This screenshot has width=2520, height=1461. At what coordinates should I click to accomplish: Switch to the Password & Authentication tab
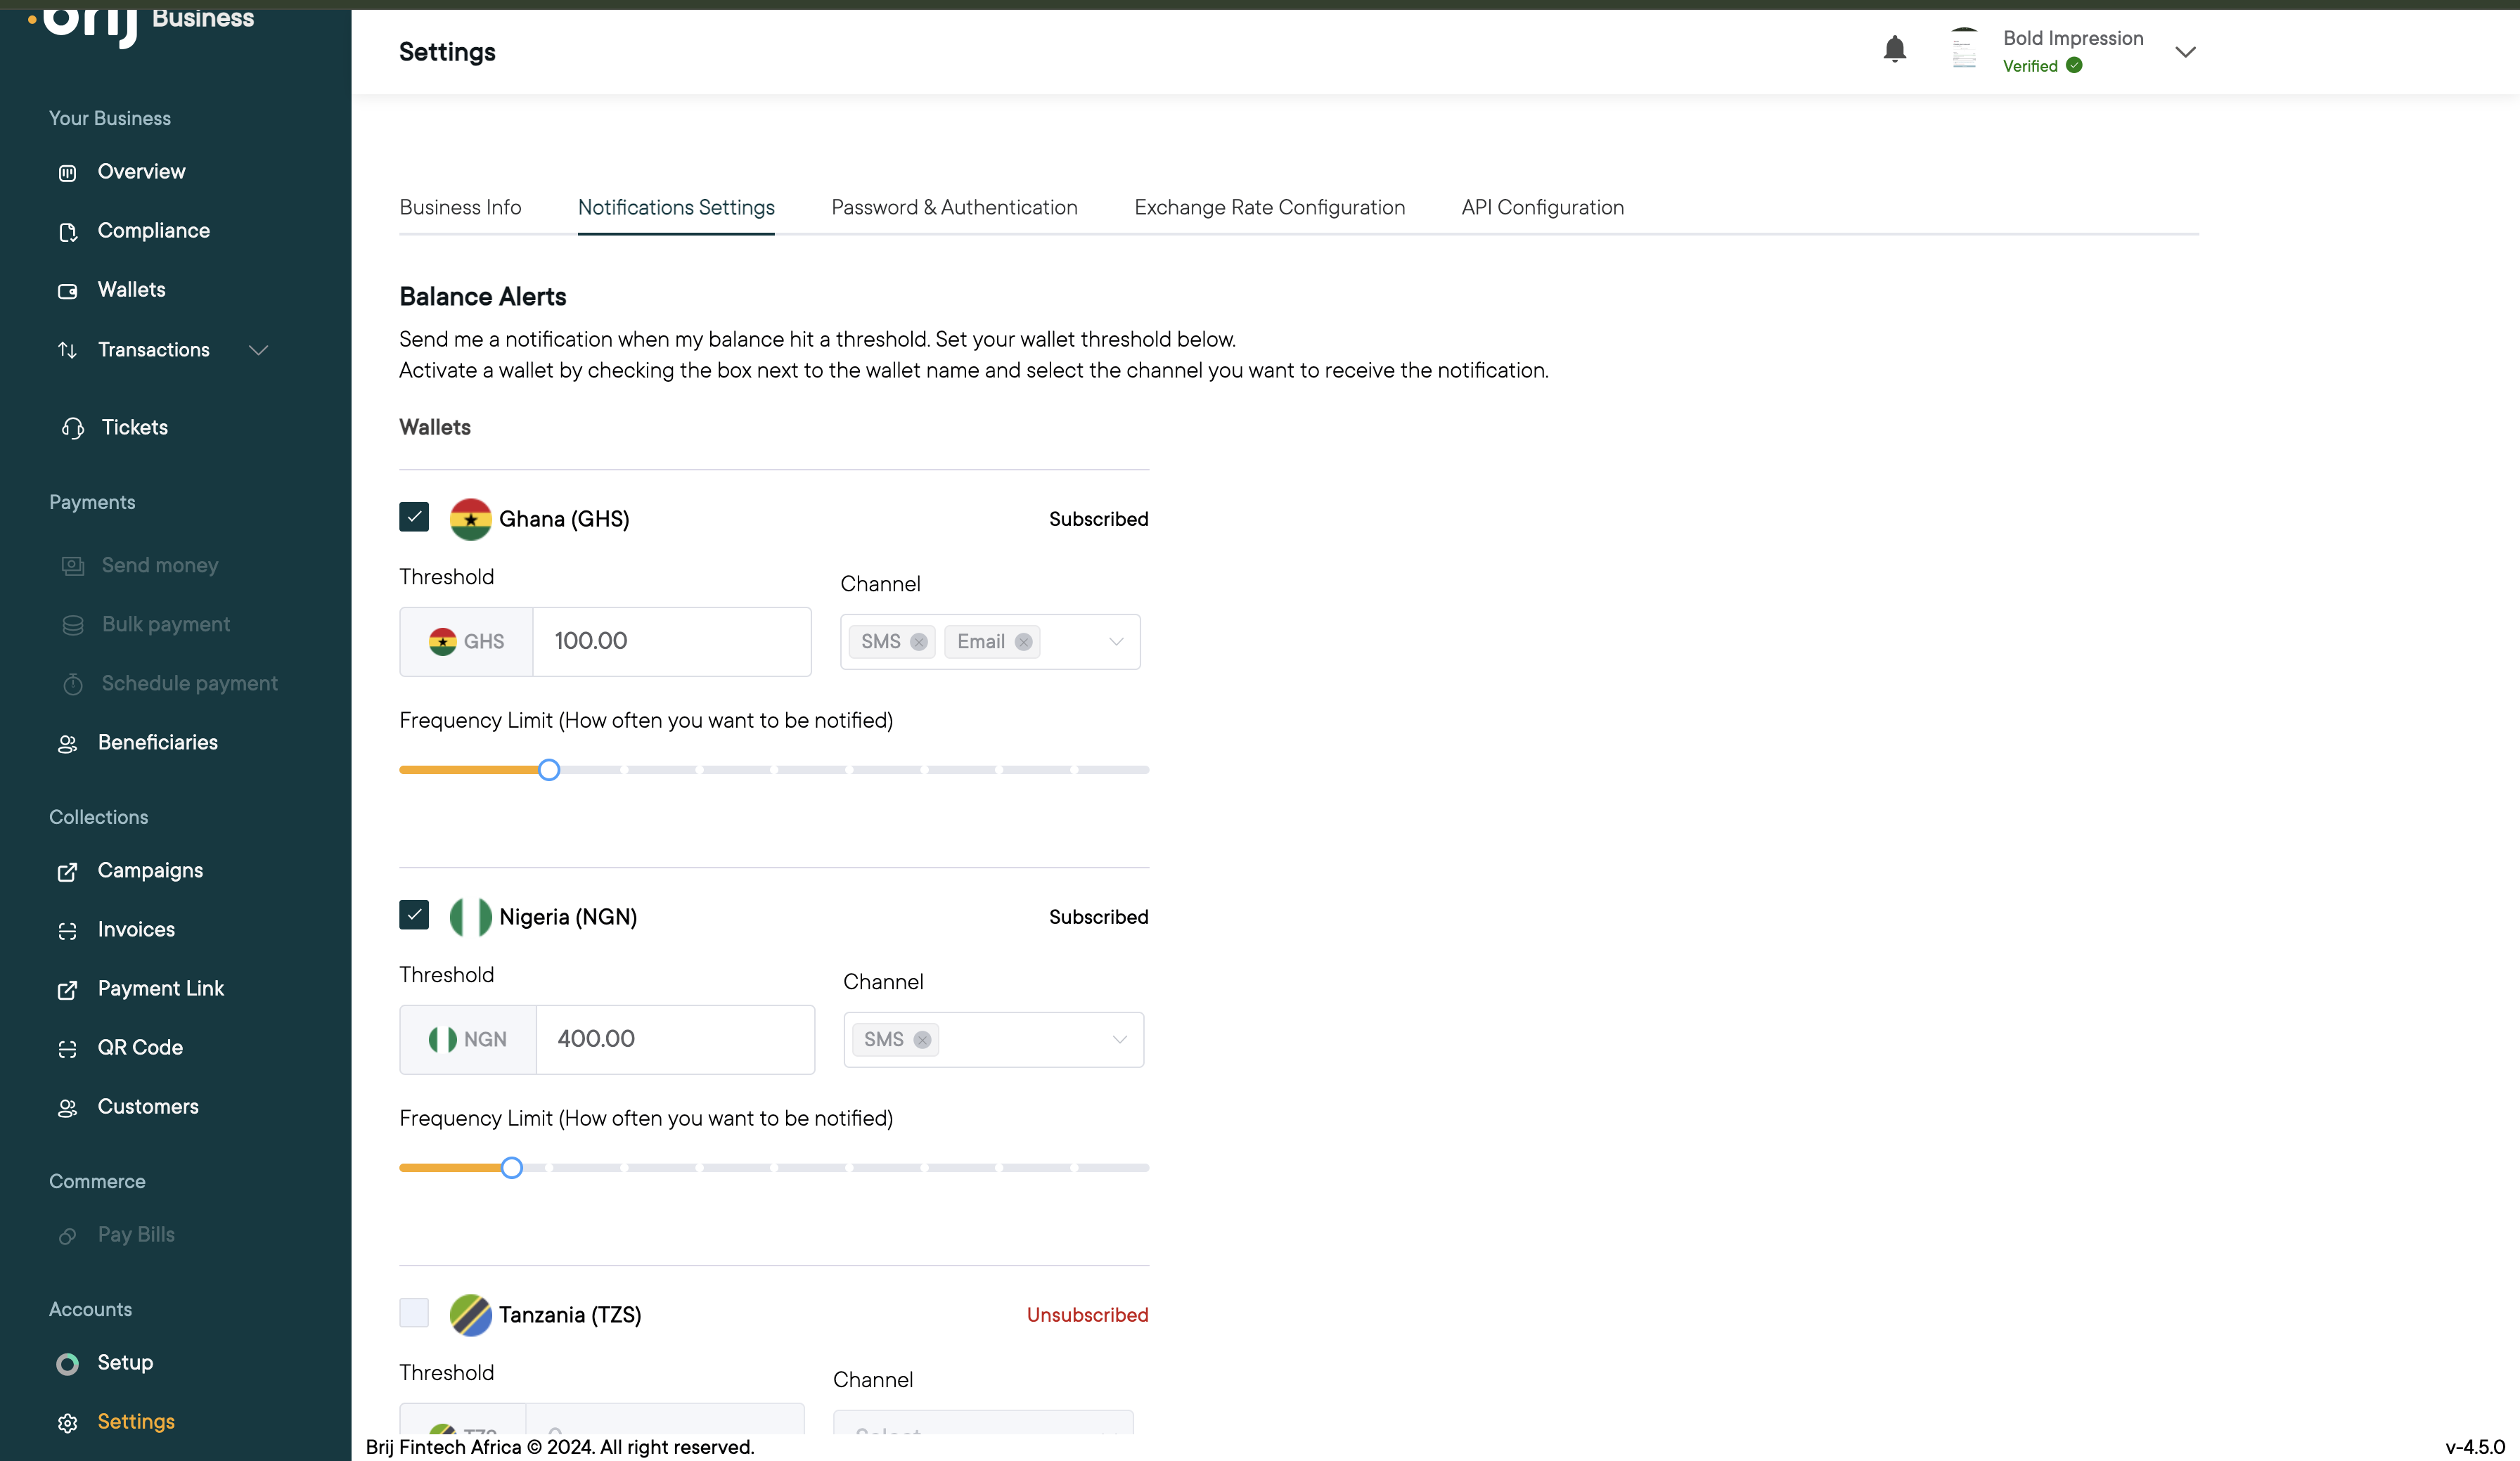pos(954,207)
